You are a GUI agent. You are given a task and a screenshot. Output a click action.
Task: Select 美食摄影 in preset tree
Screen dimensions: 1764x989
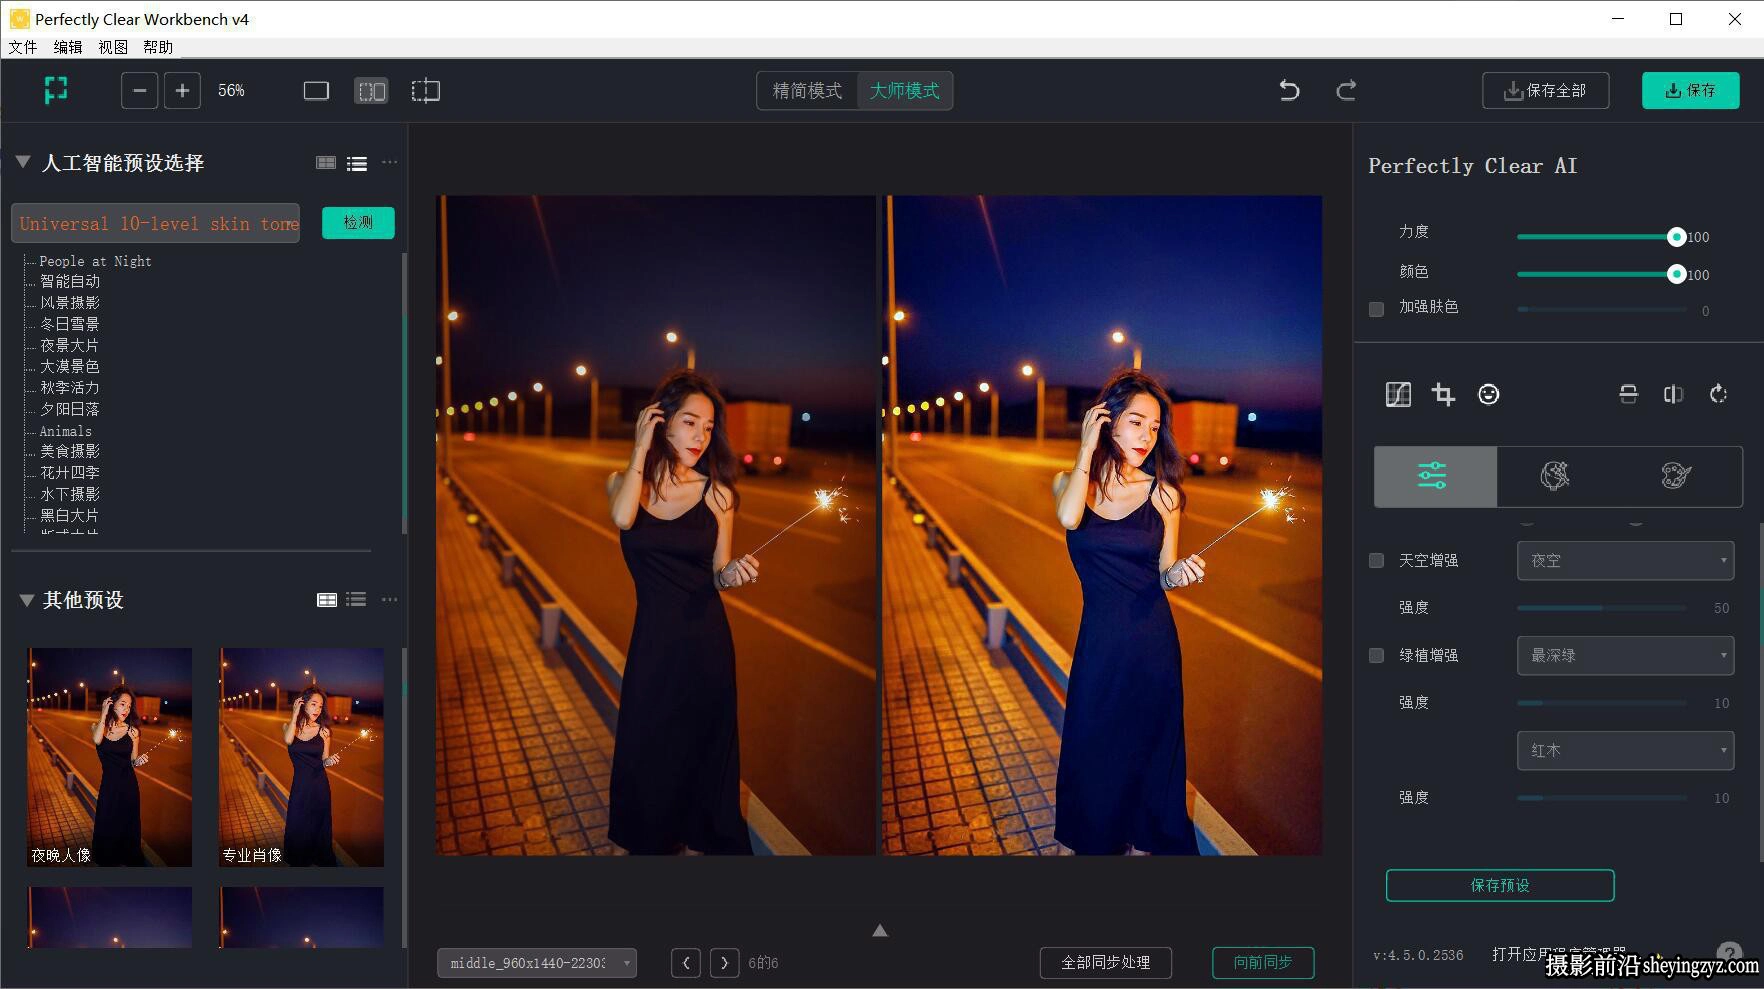70,452
